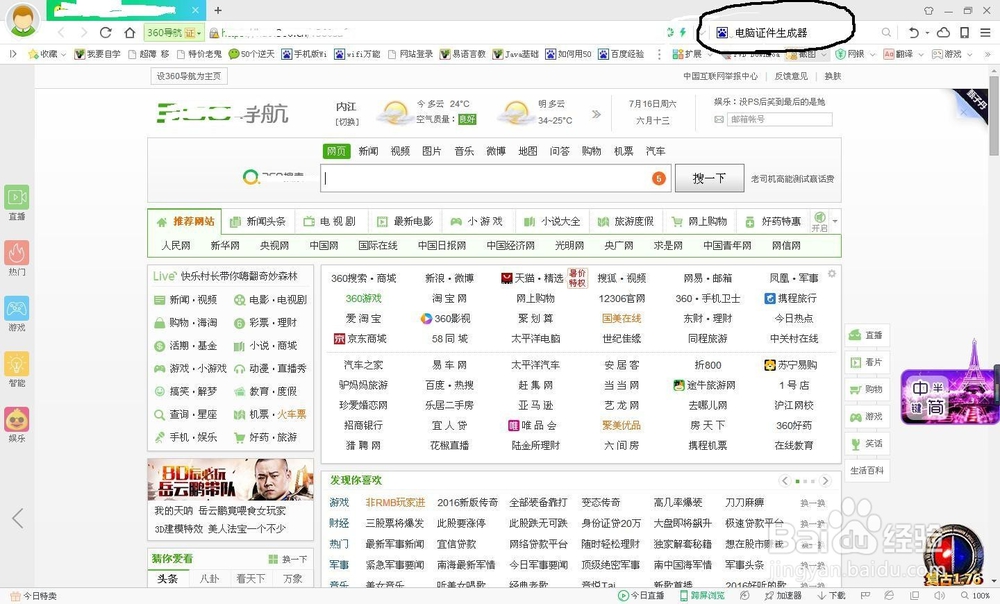Toggle the sidebar arrow in bookmarks bar
Image resolution: width=1000 pixels, height=604 pixels.
pyautogui.click(x=13, y=54)
